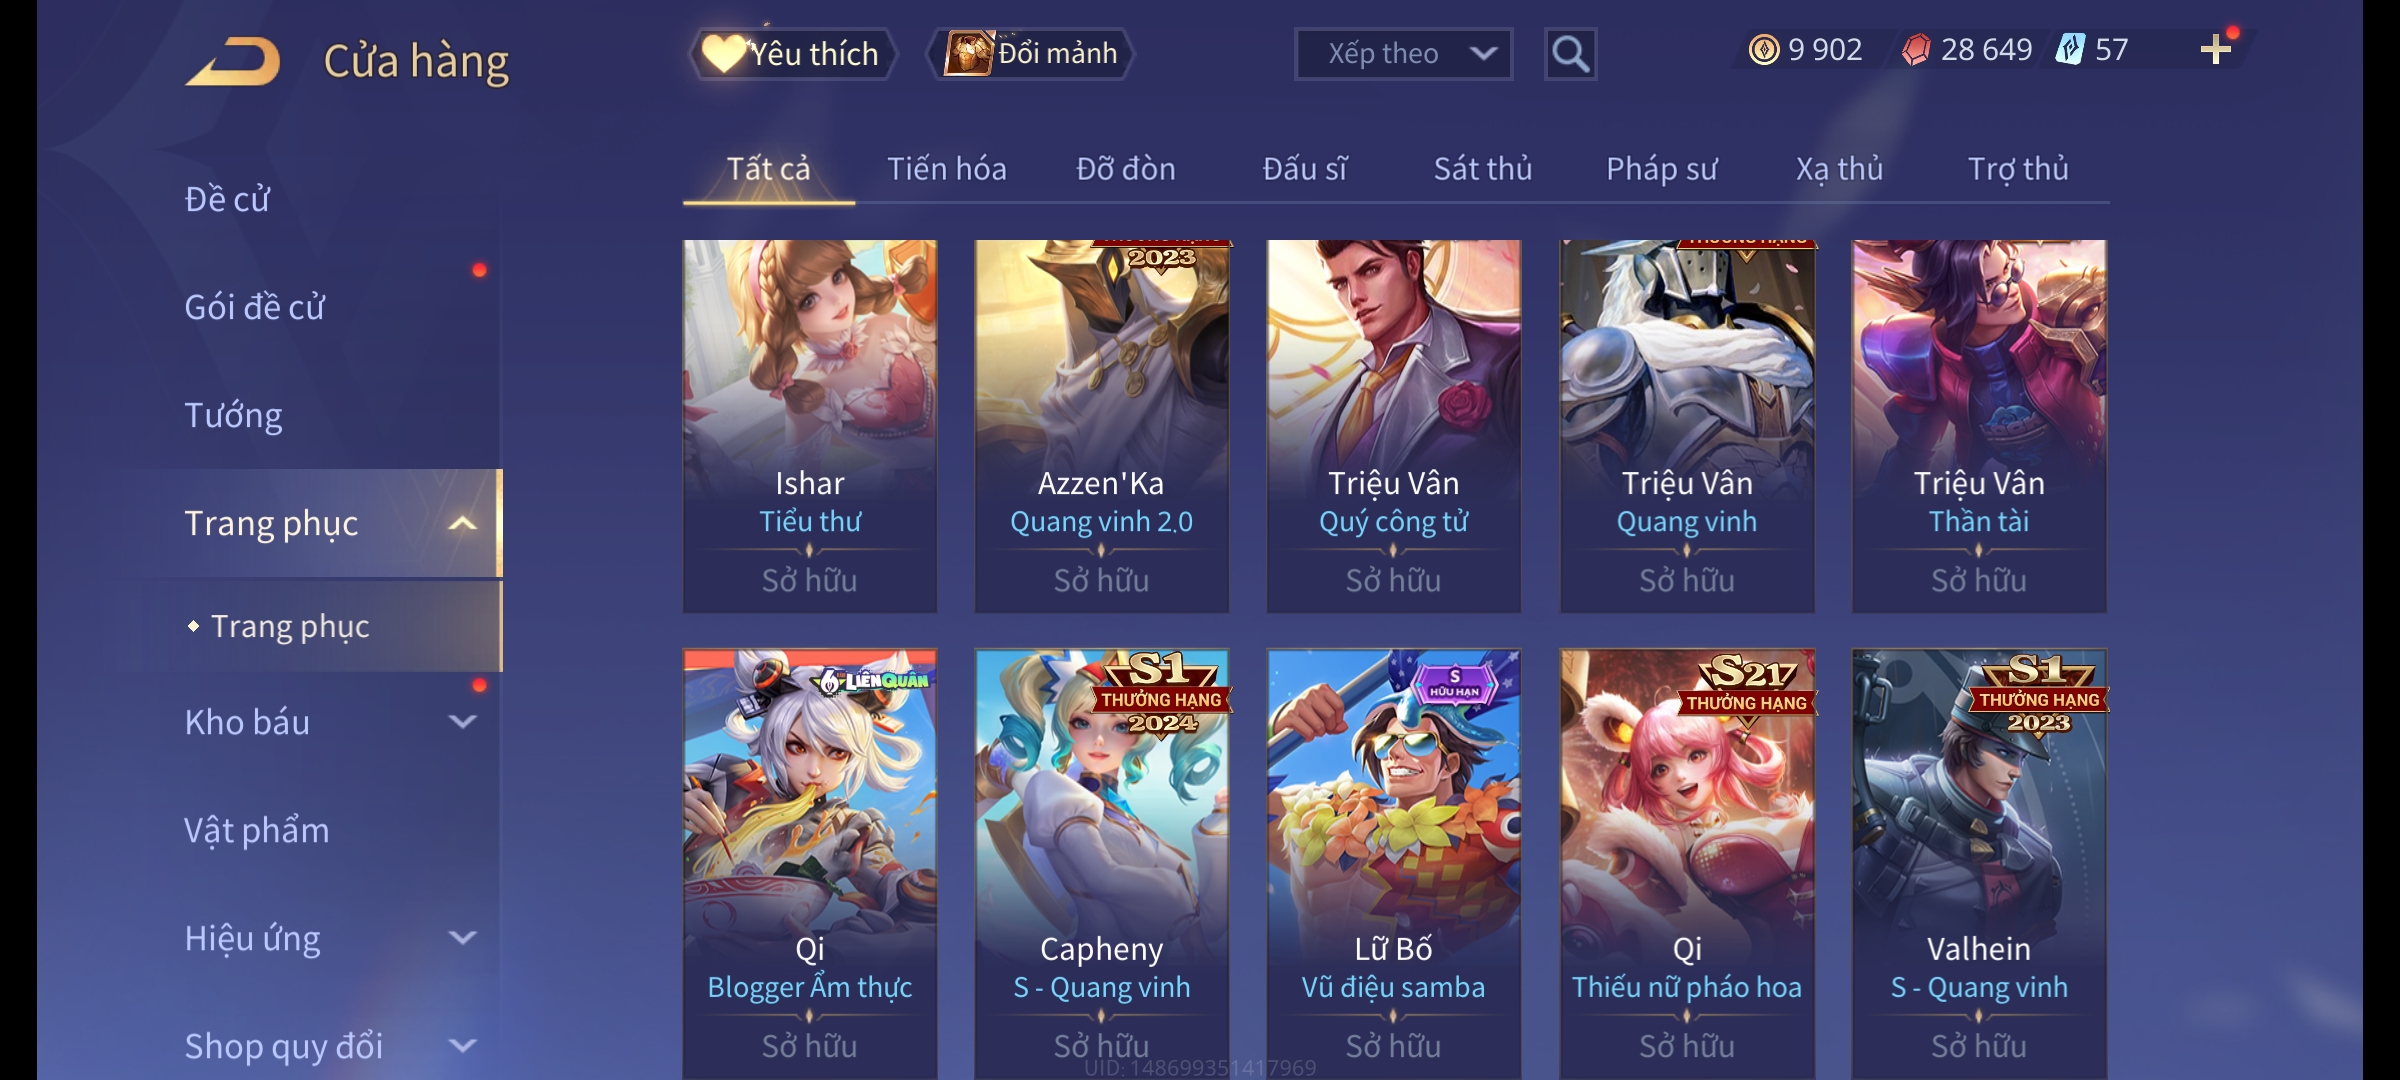Open search with the magnifier icon
2400x1080 pixels.
click(x=1570, y=54)
